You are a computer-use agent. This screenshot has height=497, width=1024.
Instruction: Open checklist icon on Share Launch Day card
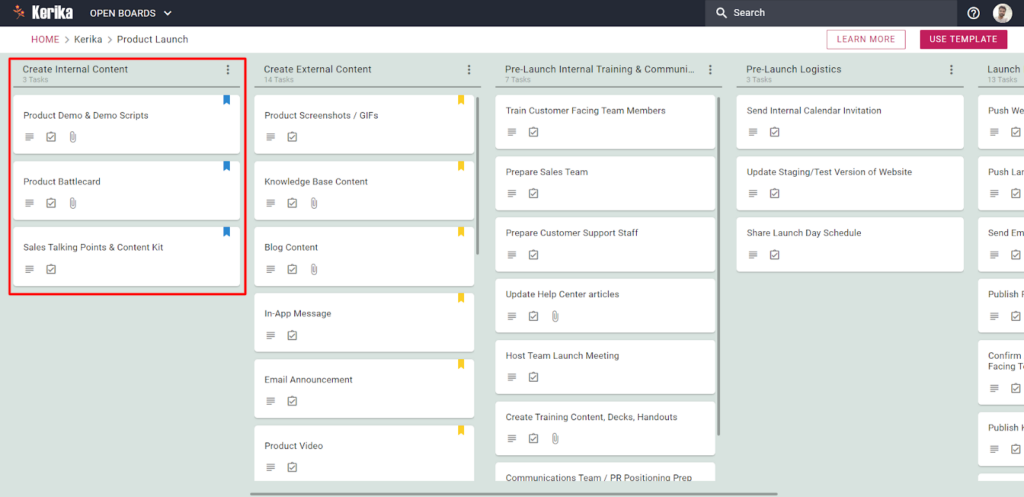775,255
